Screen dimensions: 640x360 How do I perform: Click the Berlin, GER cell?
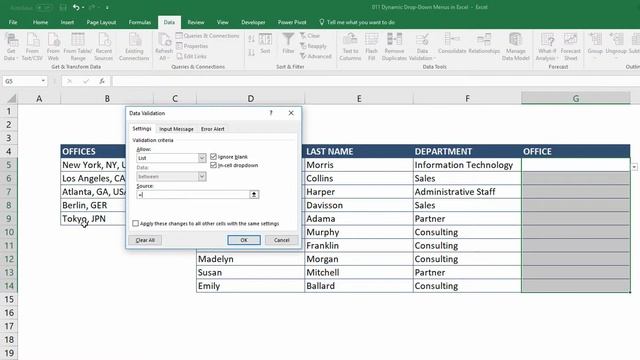click(x=93, y=205)
